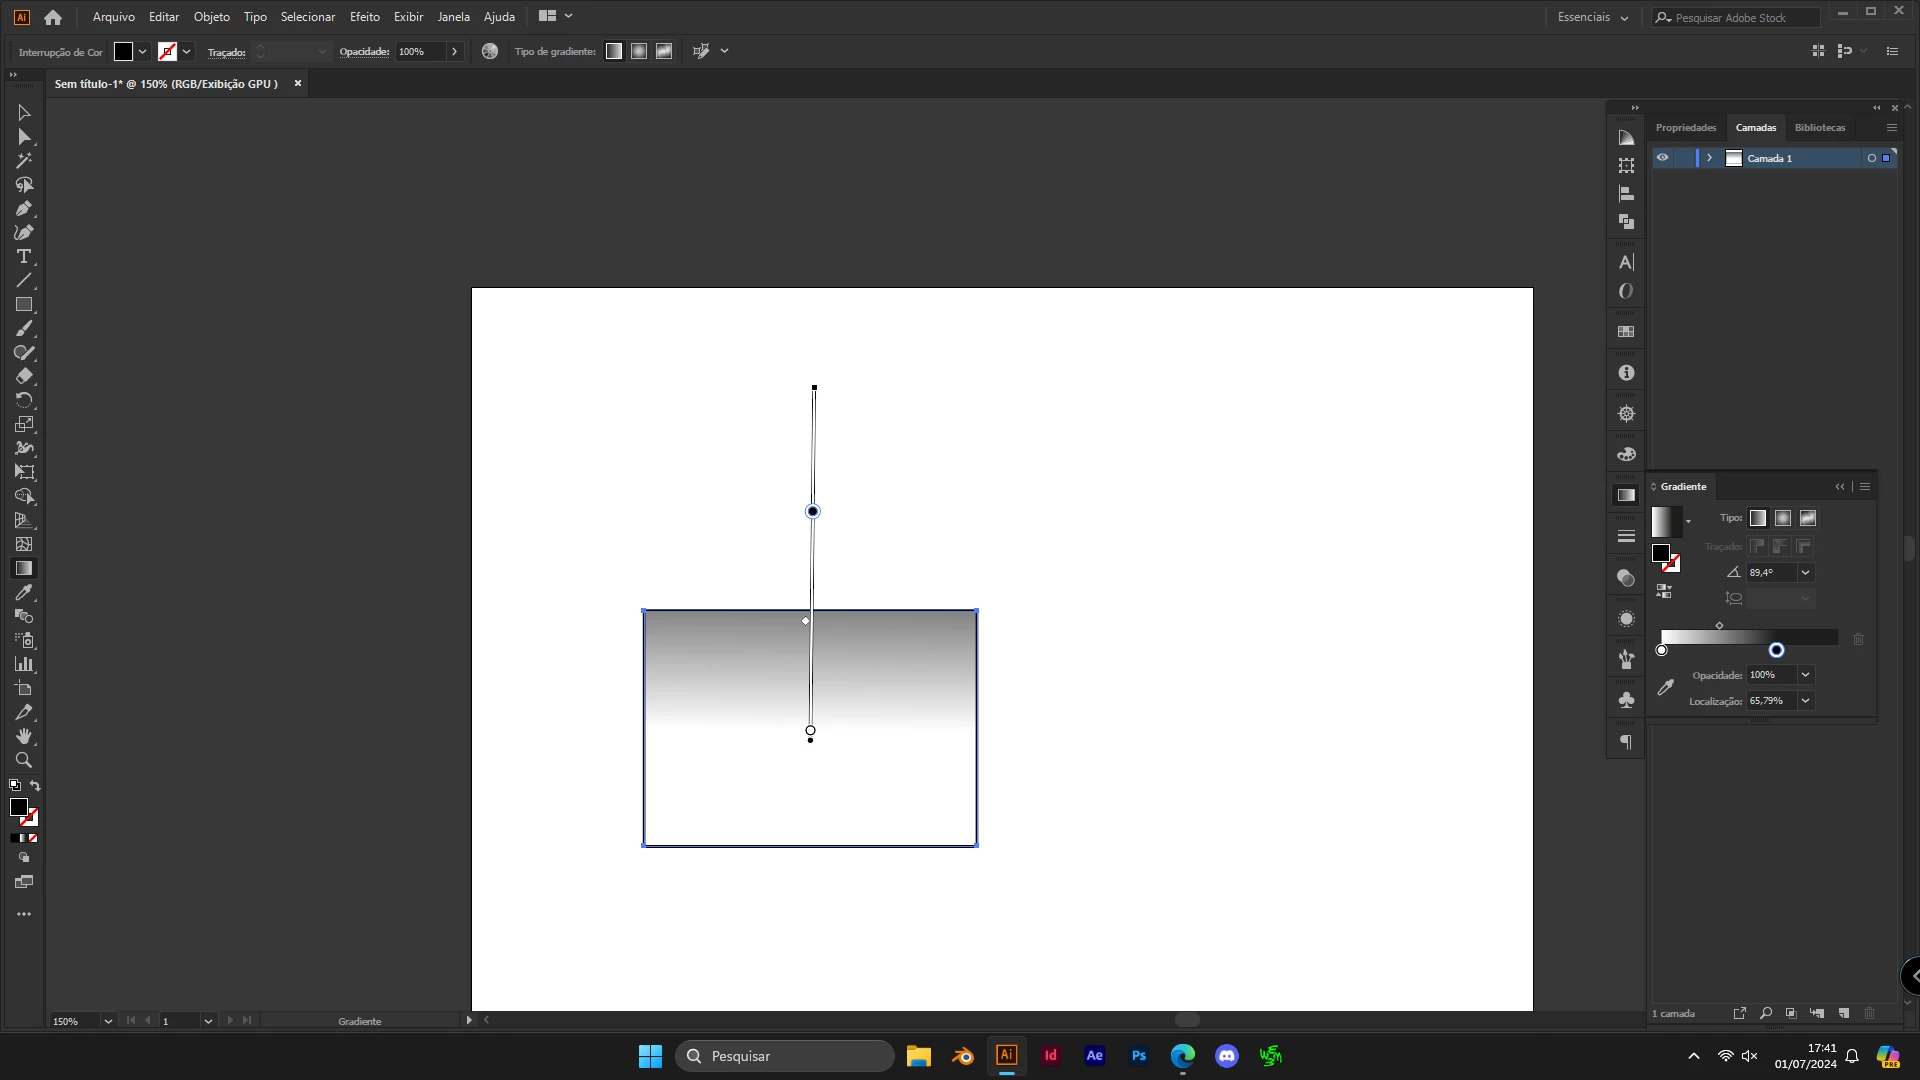Viewport: 1920px width, 1080px height.
Task: Open the Localização percentage dropdown
Action: point(1806,701)
